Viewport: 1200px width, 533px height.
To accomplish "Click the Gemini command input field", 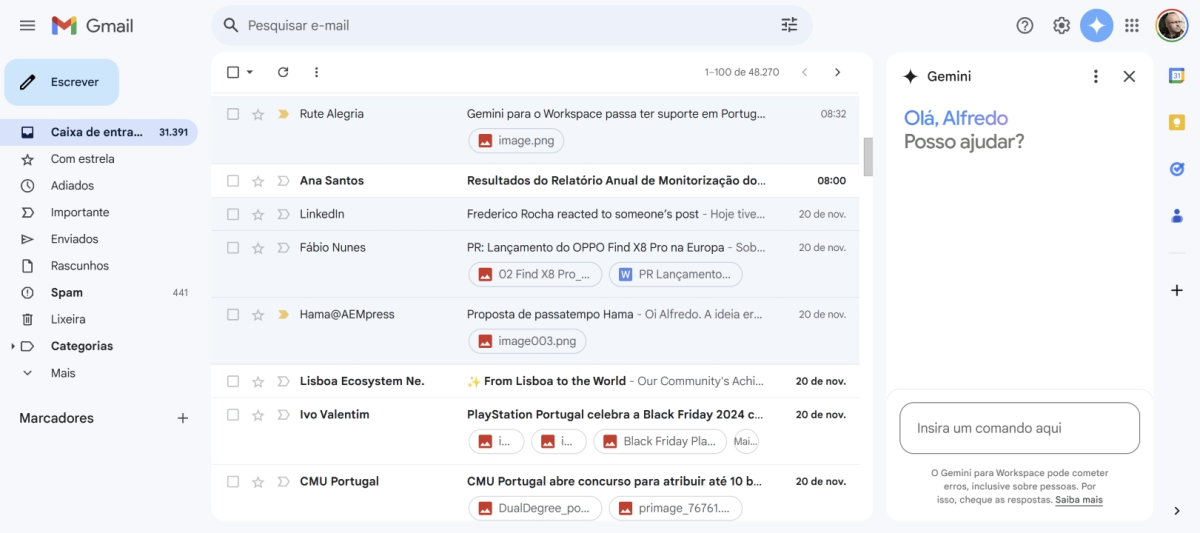I will point(1019,428).
